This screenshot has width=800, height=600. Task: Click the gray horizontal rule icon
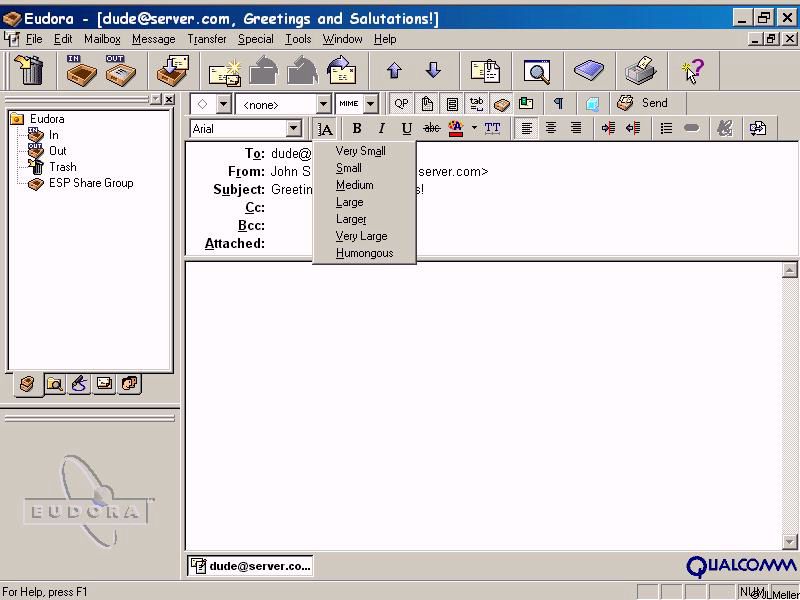[691, 128]
